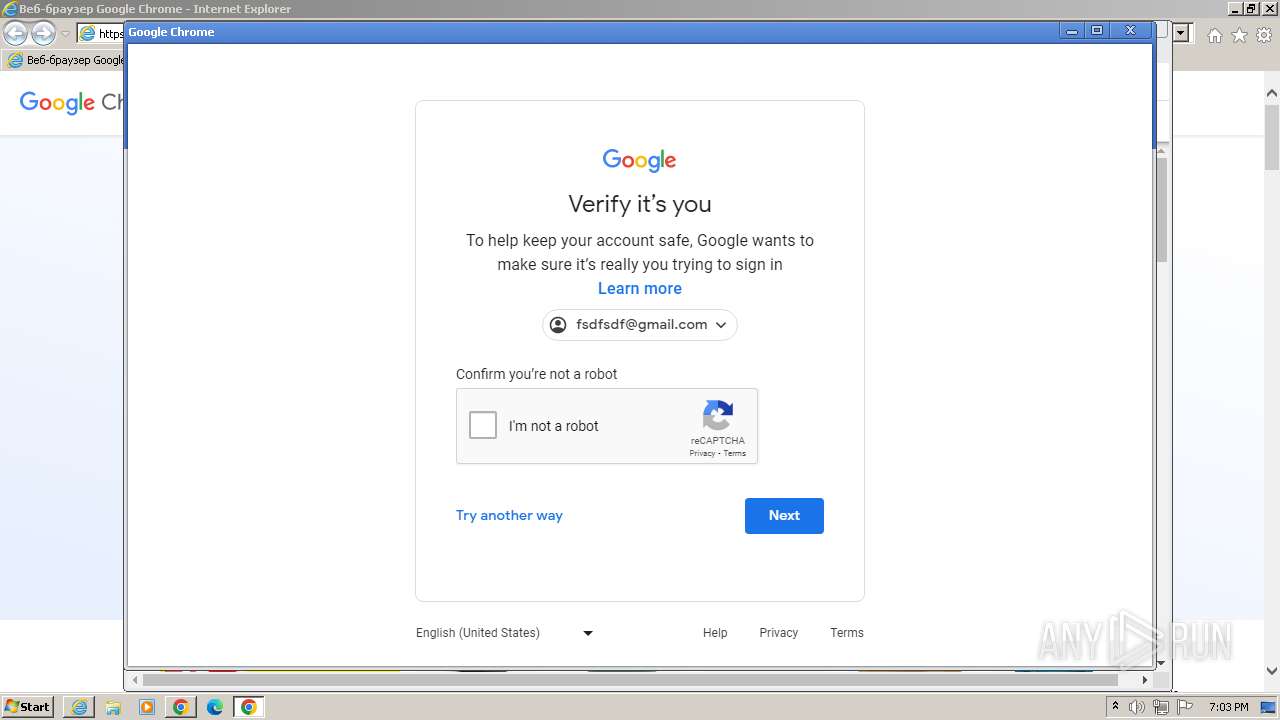
Task: Open Internet Explorer Tools gear icon
Action: pos(1263,35)
